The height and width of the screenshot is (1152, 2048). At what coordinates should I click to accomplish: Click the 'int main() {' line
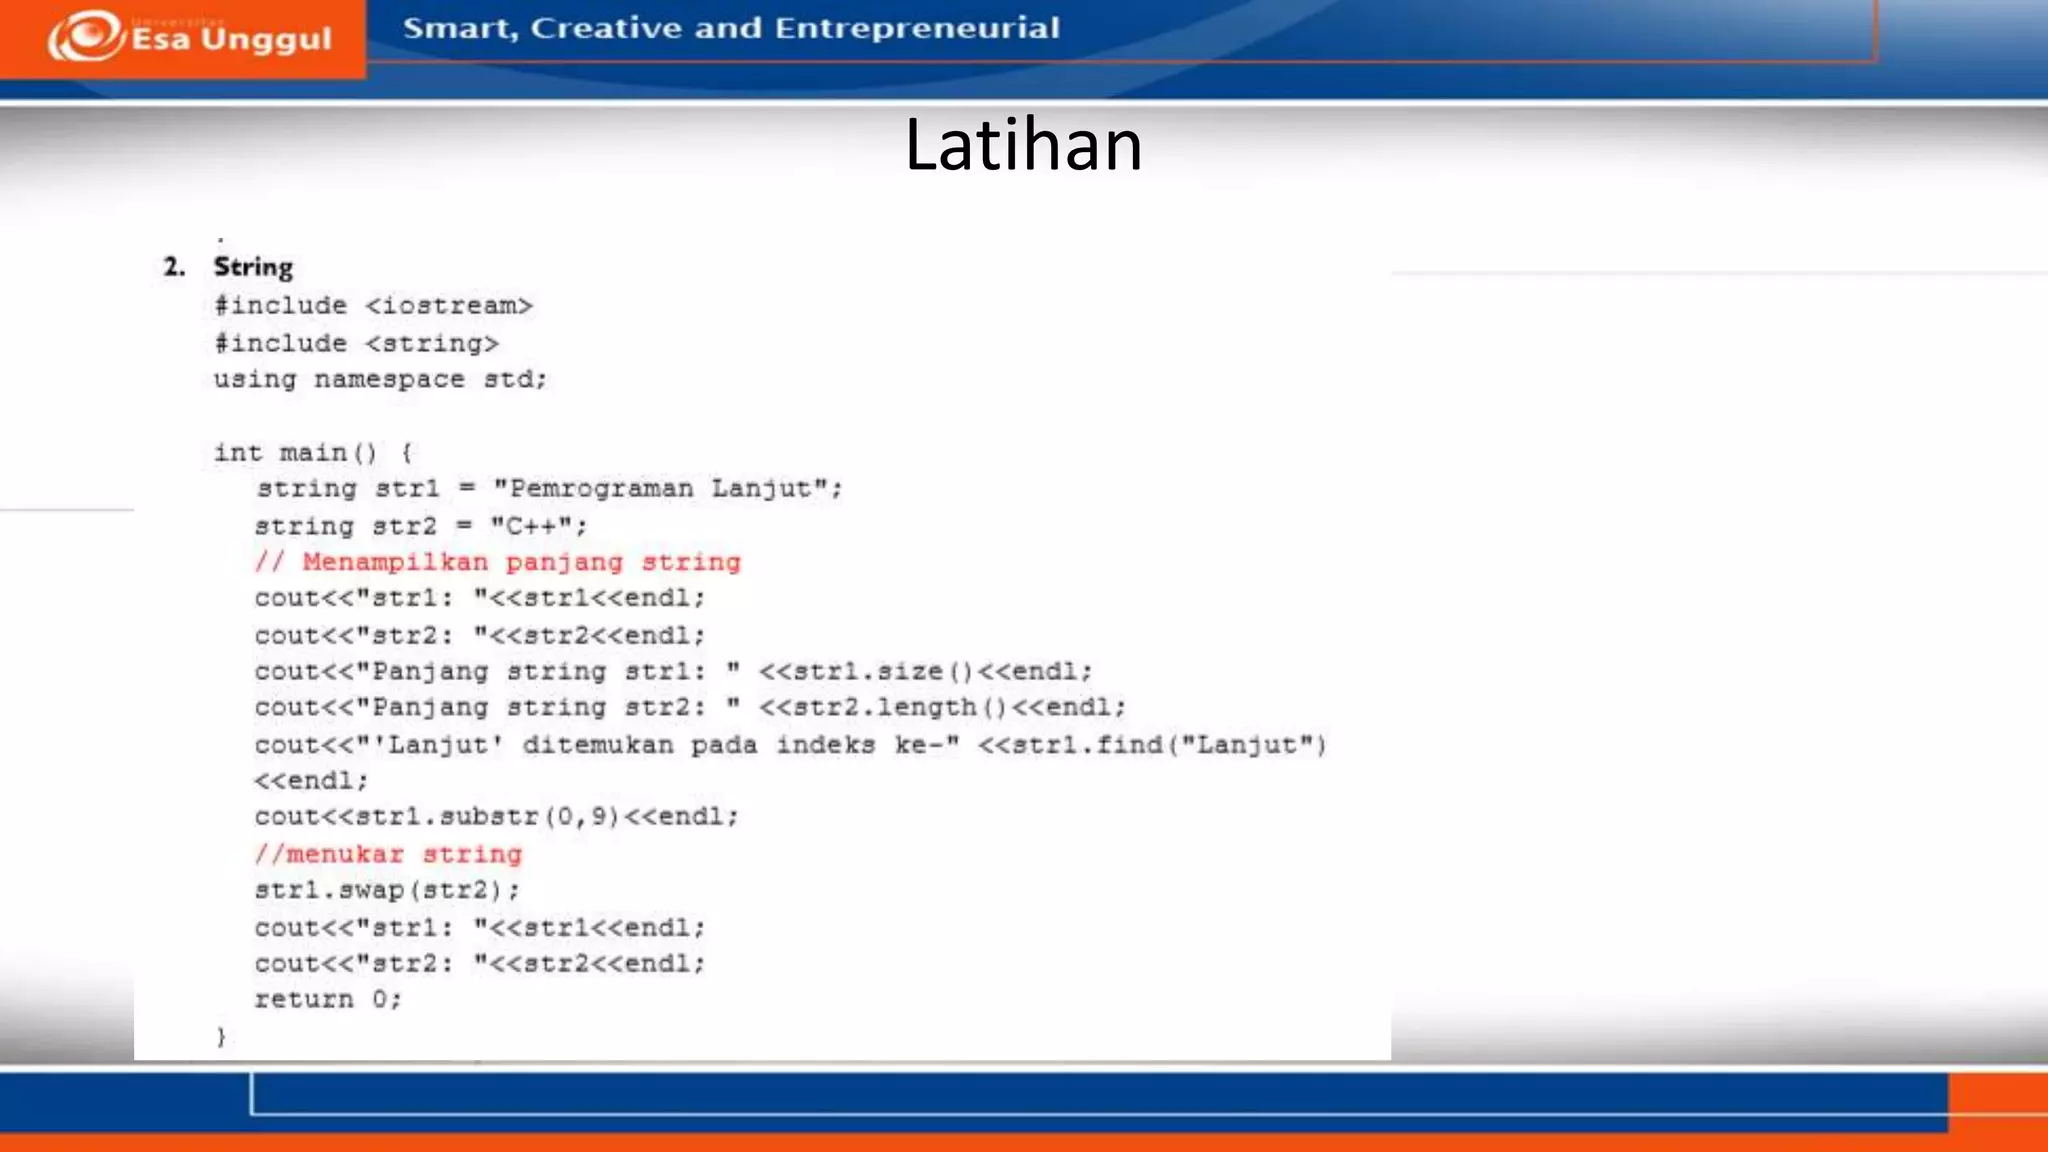(x=313, y=453)
